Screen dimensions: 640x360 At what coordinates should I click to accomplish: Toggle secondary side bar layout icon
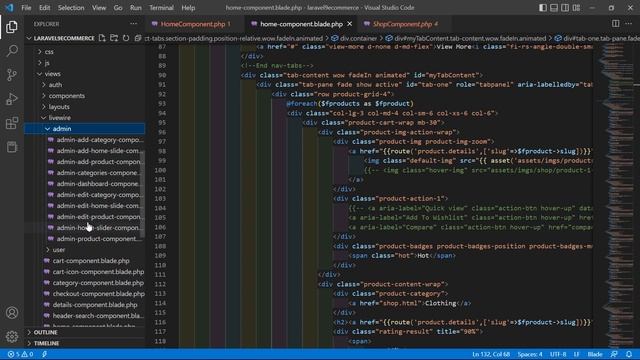coord(565,7)
